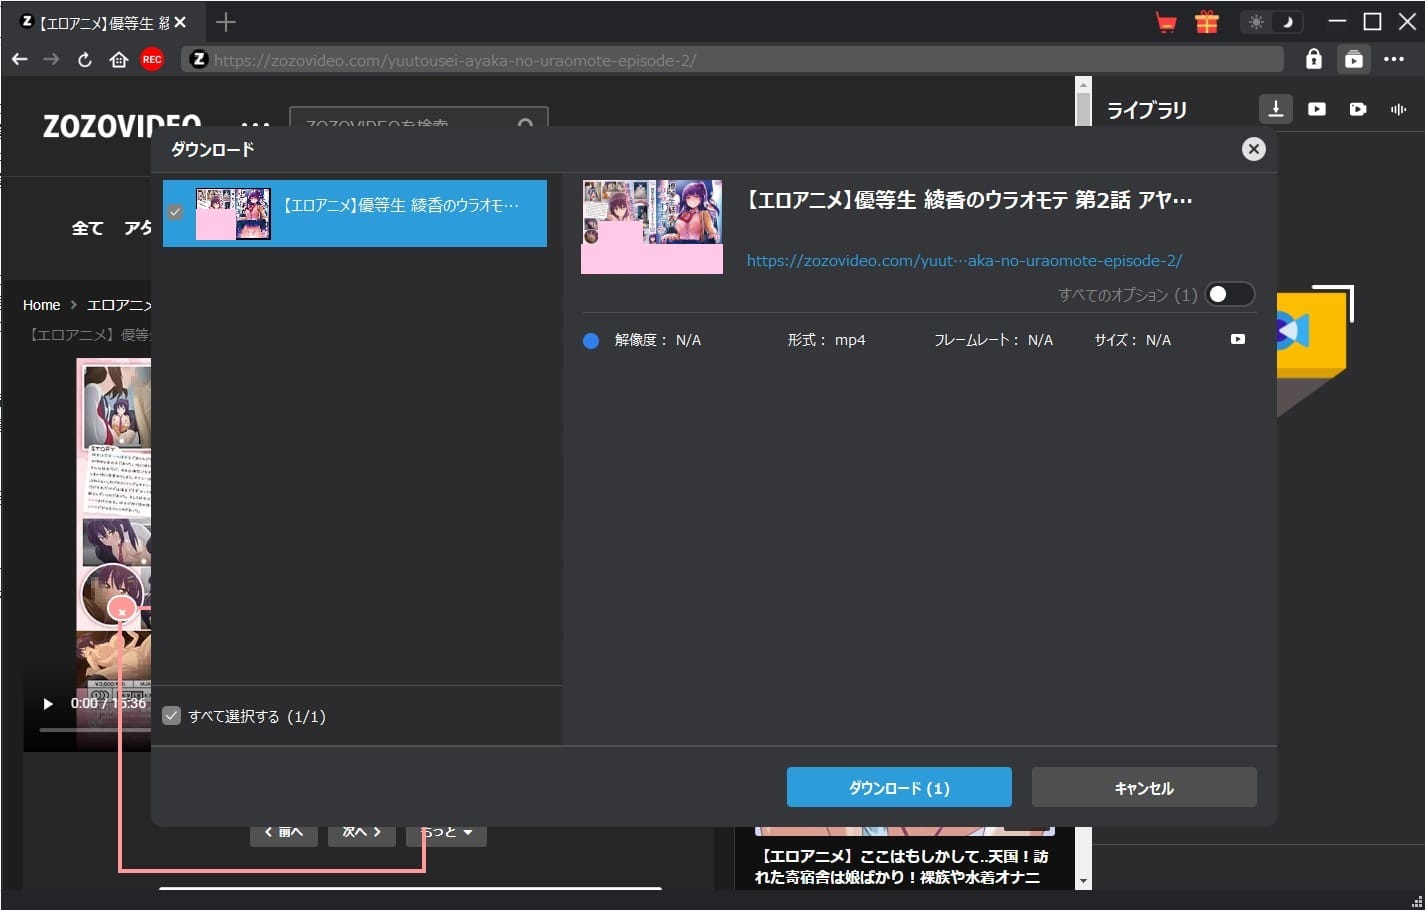
Task: Open the download queue icon beside the padlock
Action: (x=1353, y=59)
